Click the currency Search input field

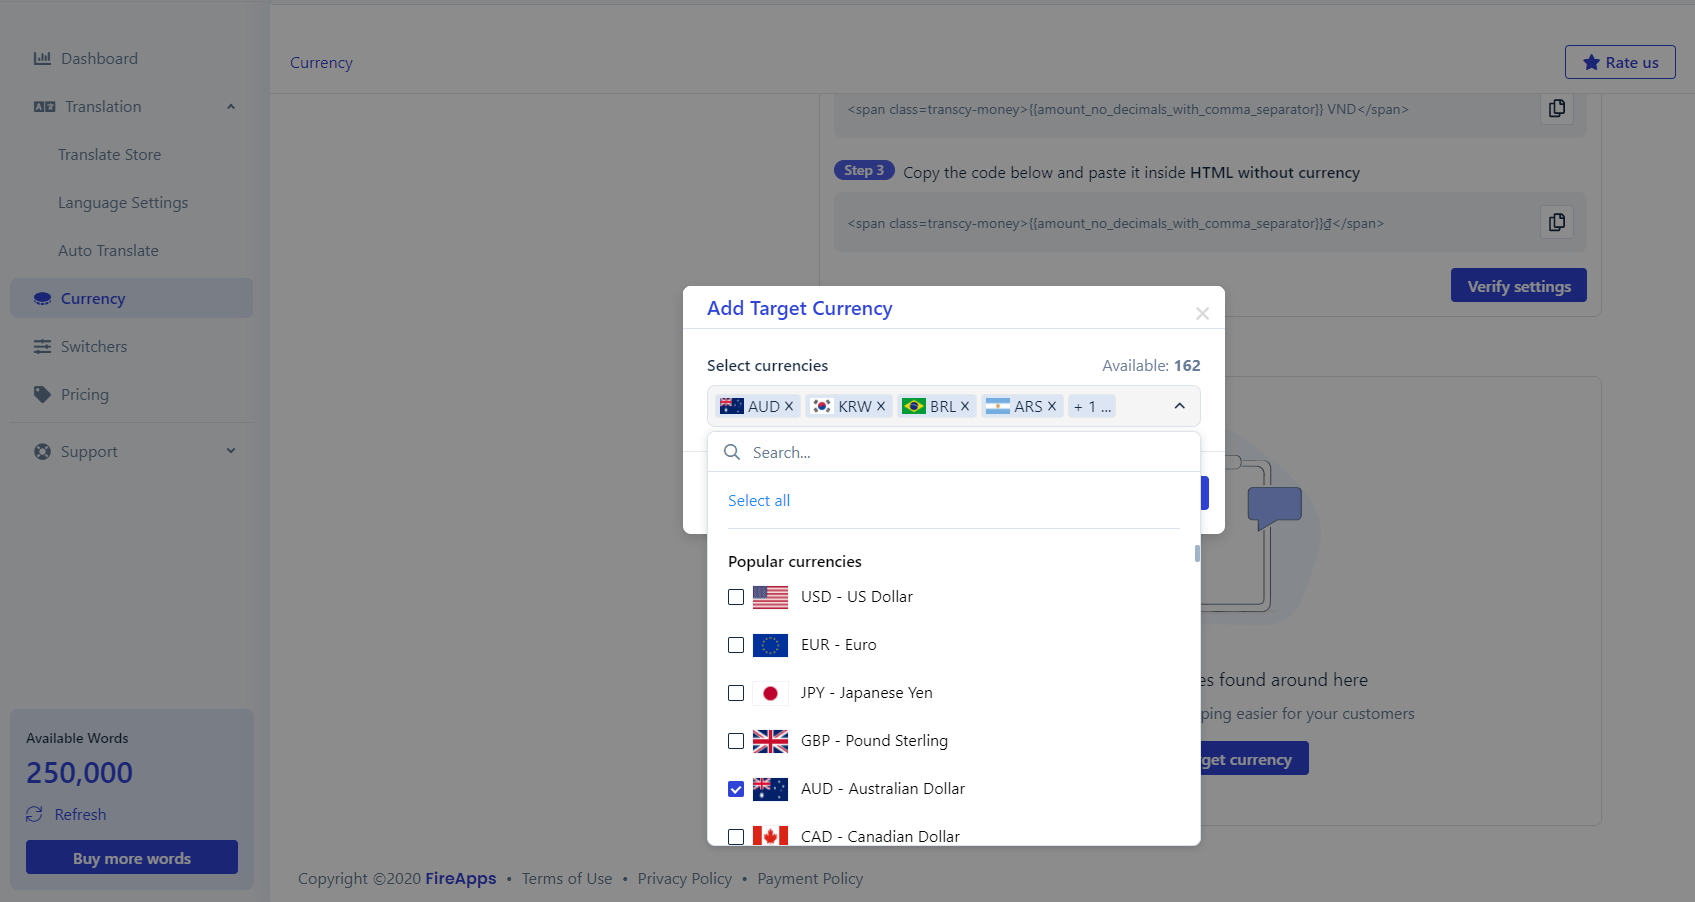tap(954, 452)
